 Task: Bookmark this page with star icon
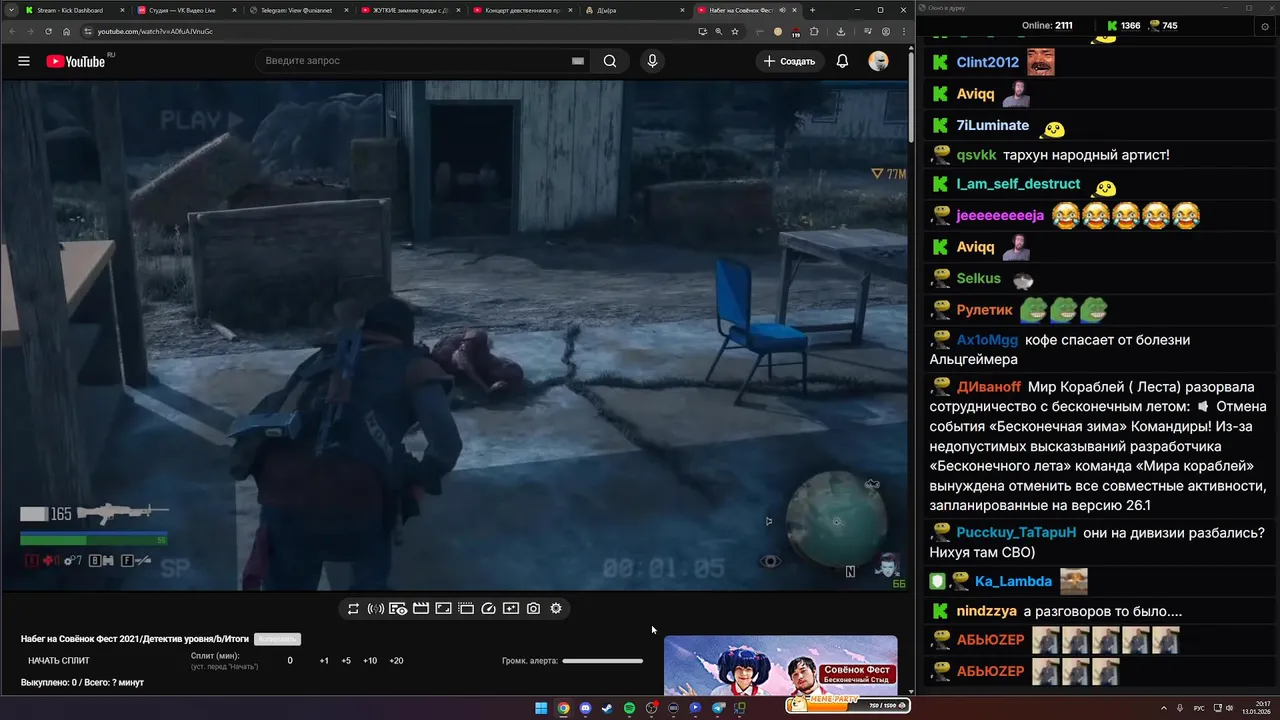pos(735,31)
